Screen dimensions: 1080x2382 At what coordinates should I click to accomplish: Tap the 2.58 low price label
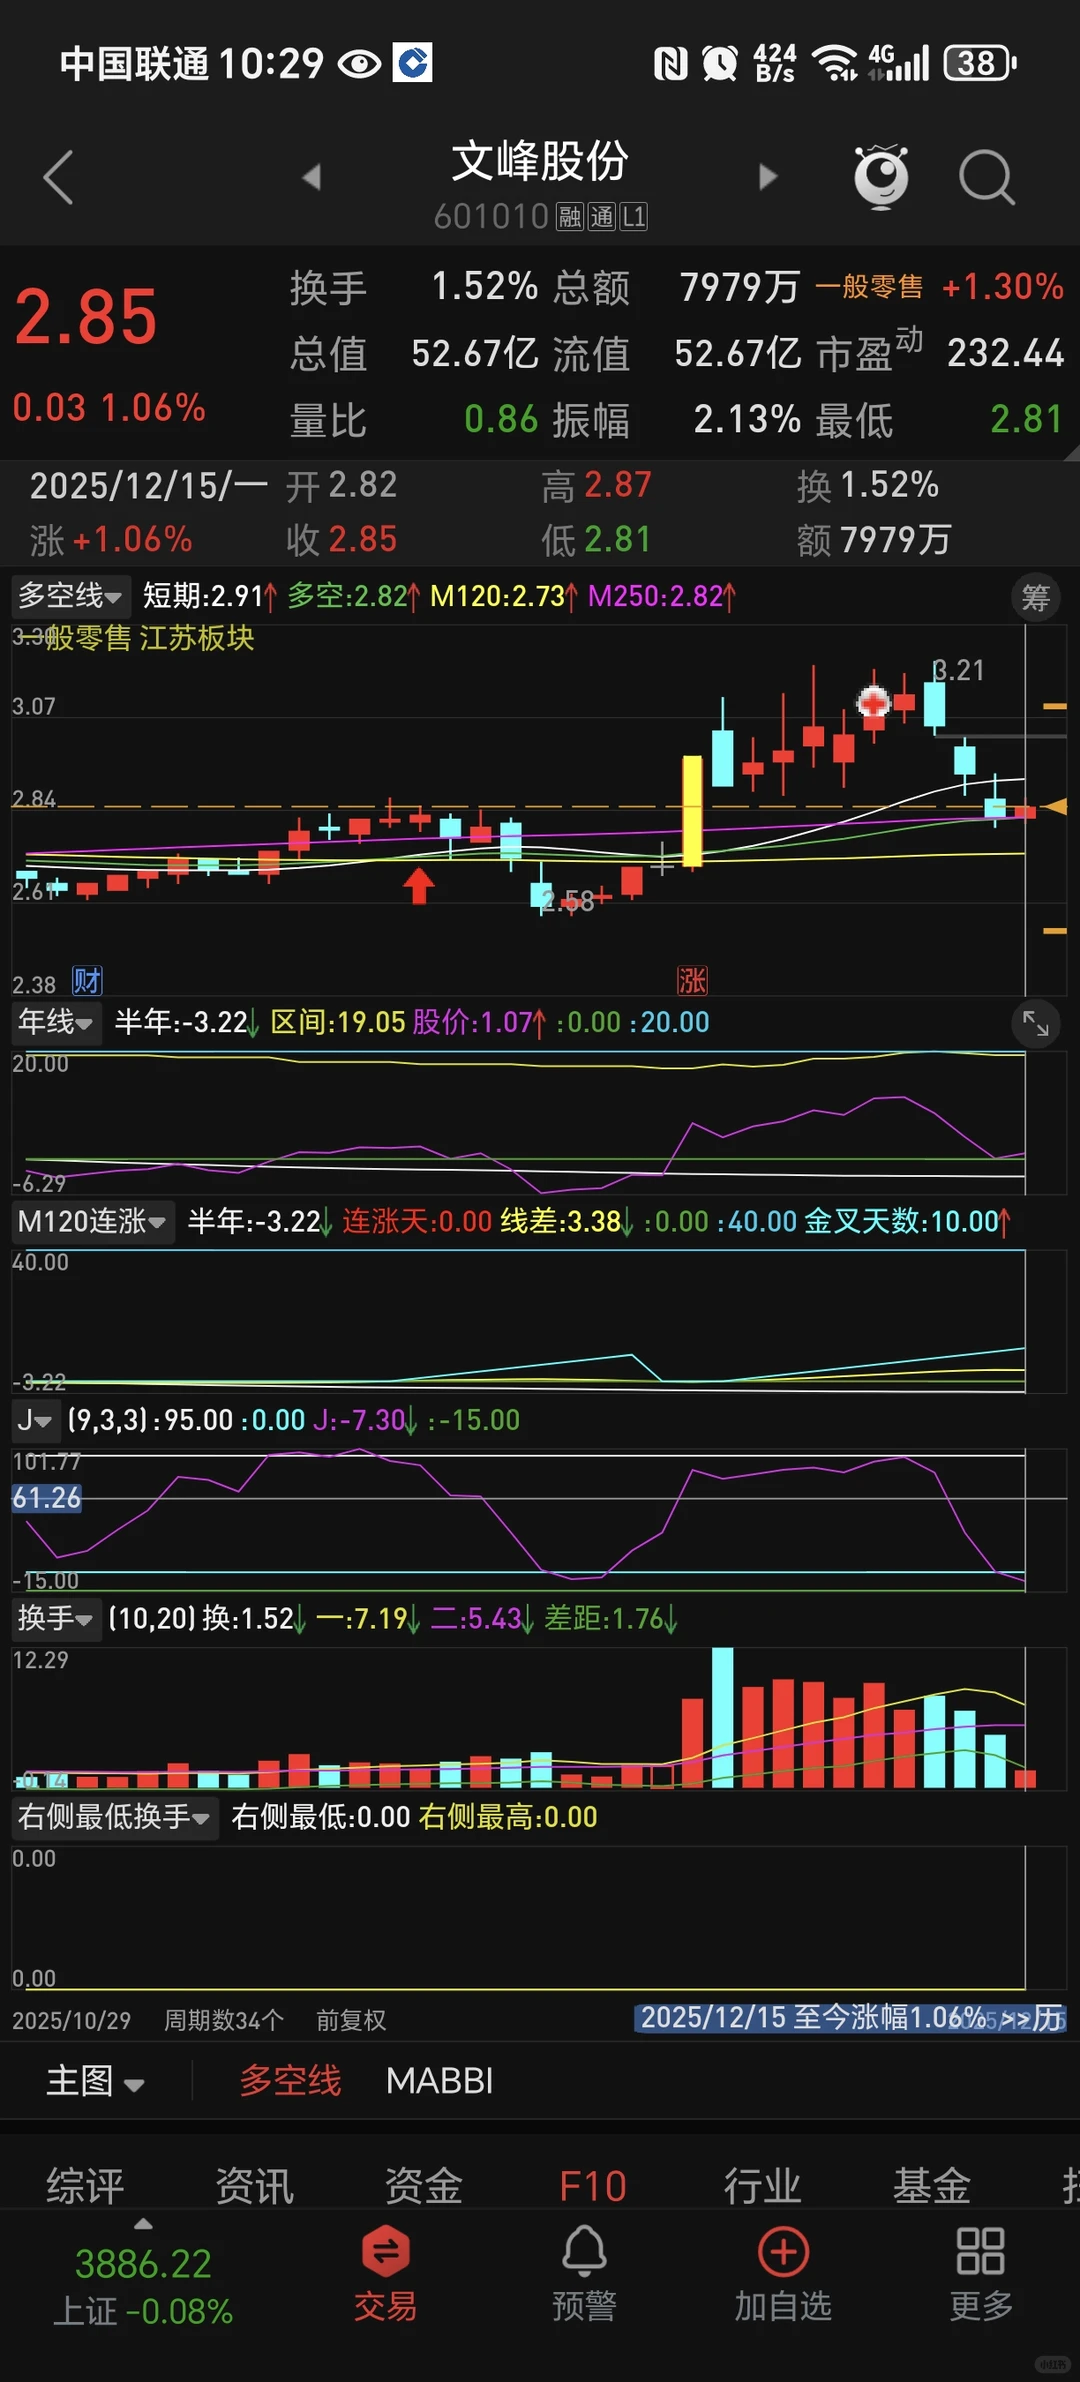[x=568, y=901]
